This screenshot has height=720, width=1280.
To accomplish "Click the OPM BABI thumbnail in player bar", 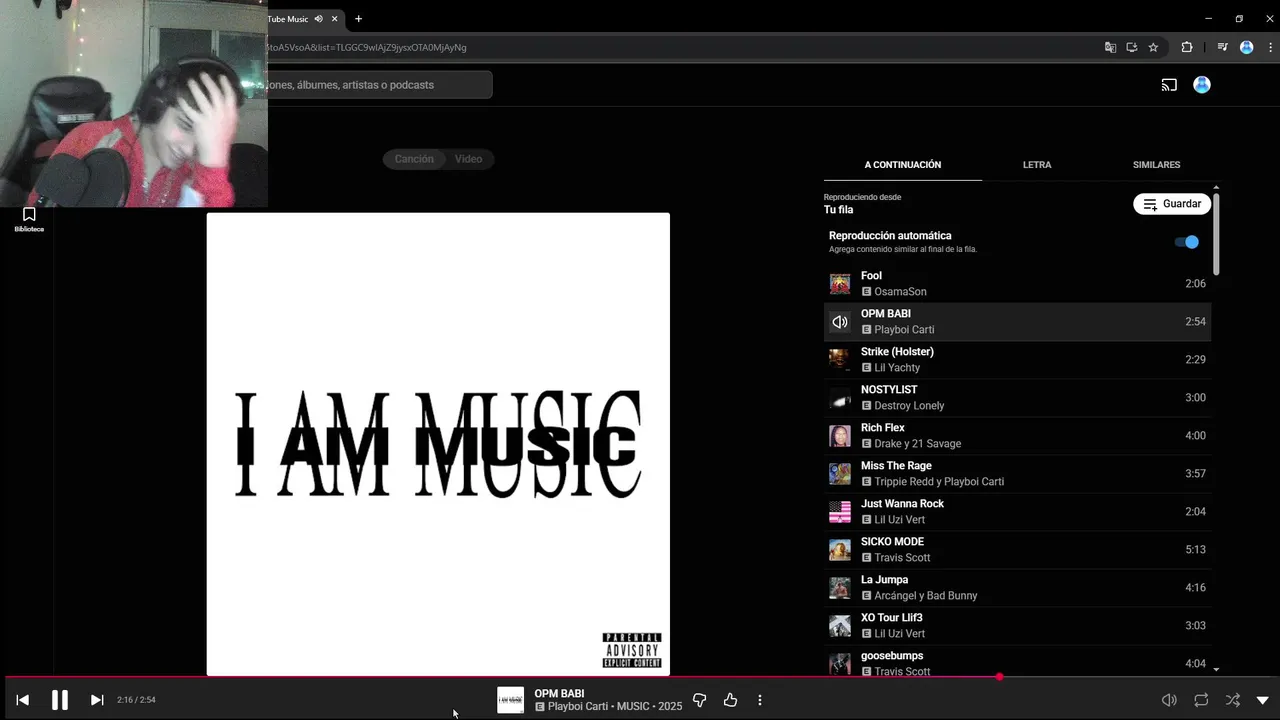I will click(510, 700).
